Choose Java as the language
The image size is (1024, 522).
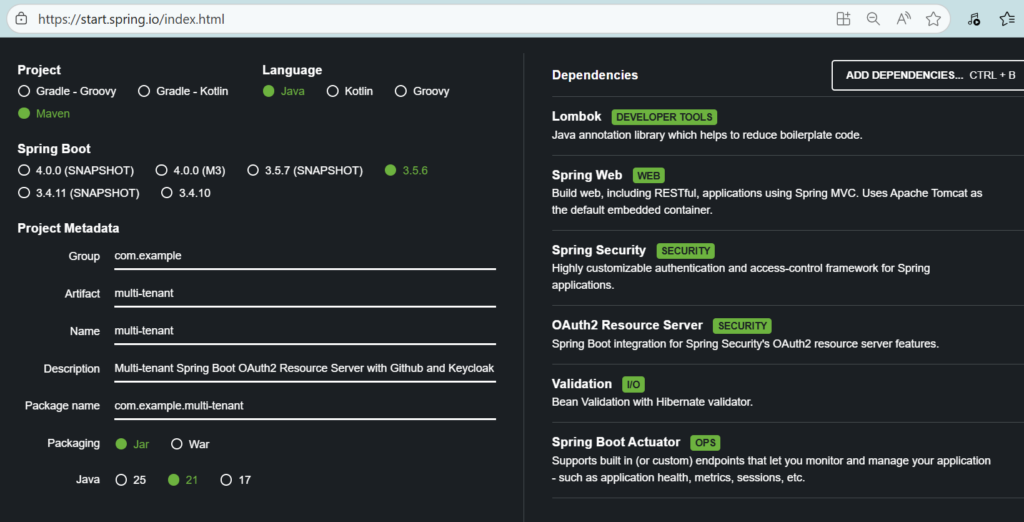[x=284, y=91]
